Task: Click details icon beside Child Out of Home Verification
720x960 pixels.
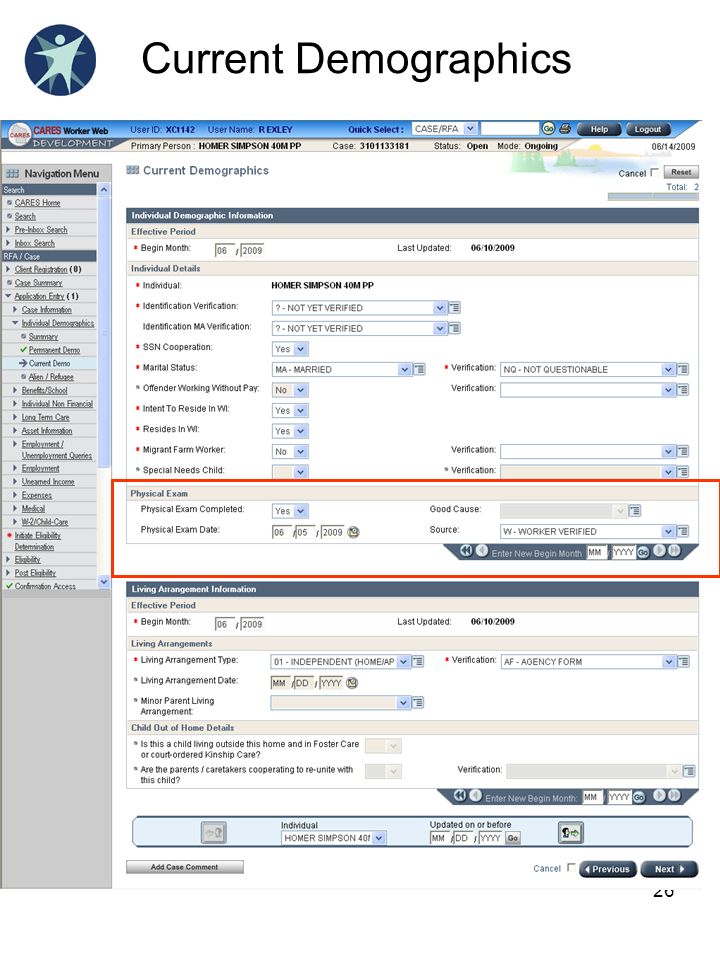Action: [x=689, y=771]
